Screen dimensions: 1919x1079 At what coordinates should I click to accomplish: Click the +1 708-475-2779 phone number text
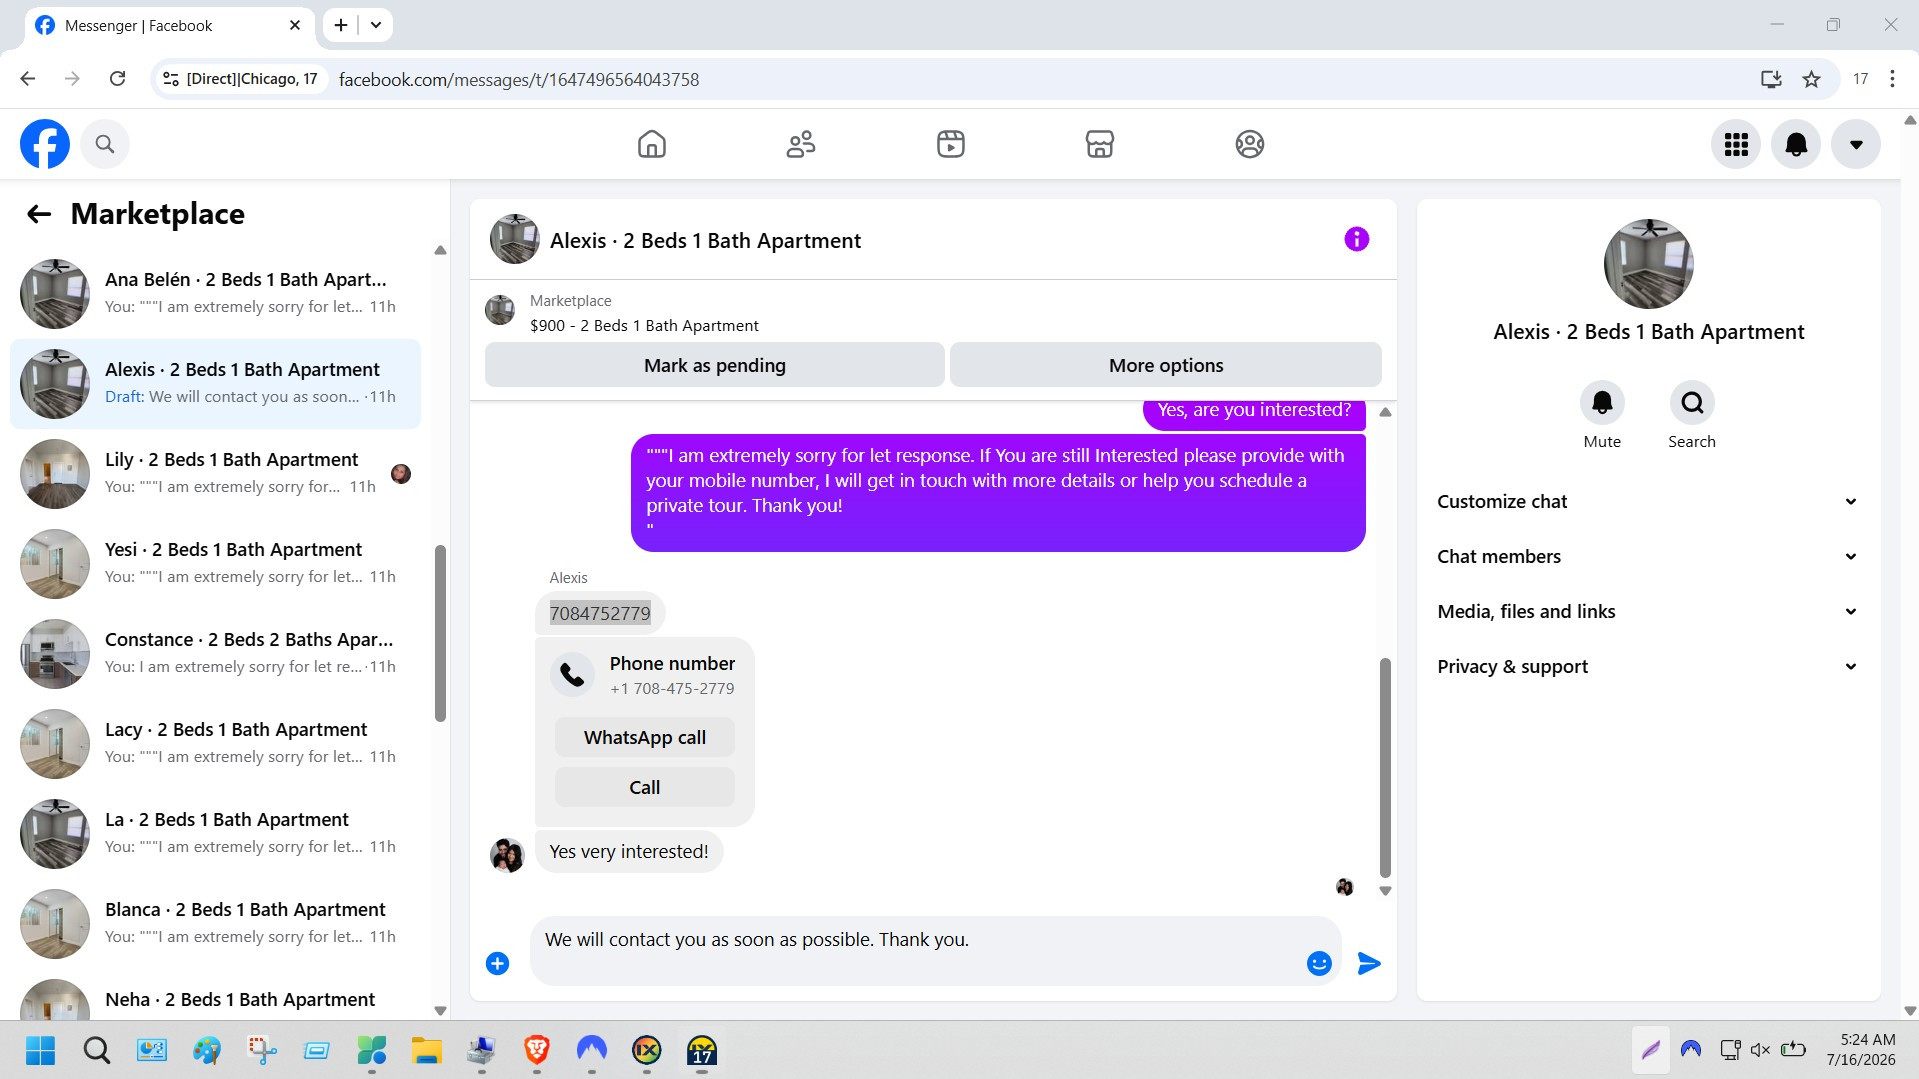(x=672, y=689)
